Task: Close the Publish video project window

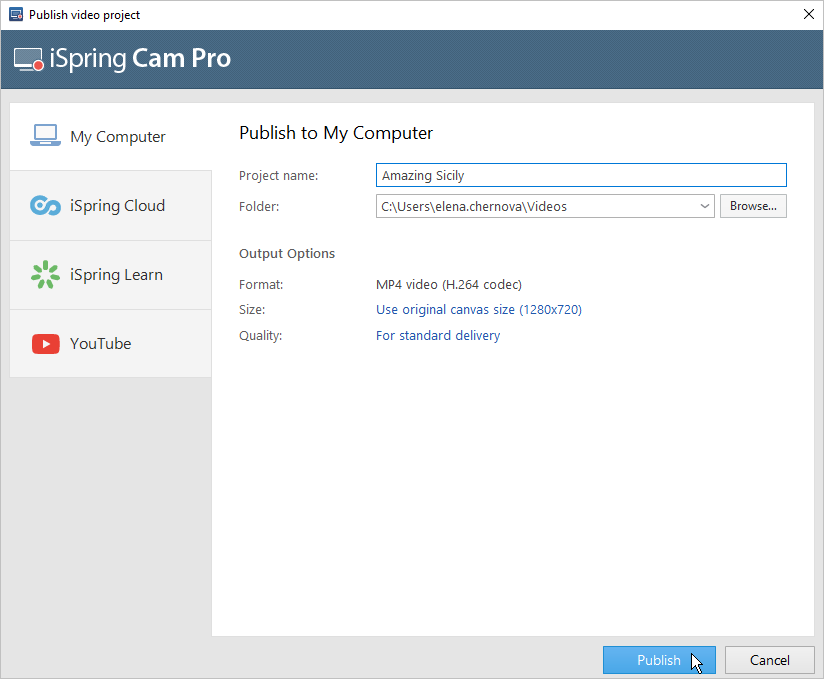Action: point(809,14)
